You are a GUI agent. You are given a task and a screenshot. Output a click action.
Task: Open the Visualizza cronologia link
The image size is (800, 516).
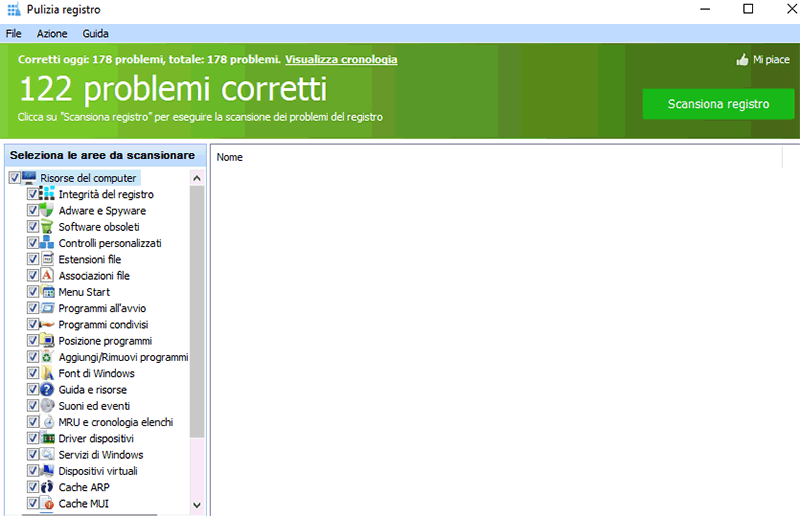(341, 59)
